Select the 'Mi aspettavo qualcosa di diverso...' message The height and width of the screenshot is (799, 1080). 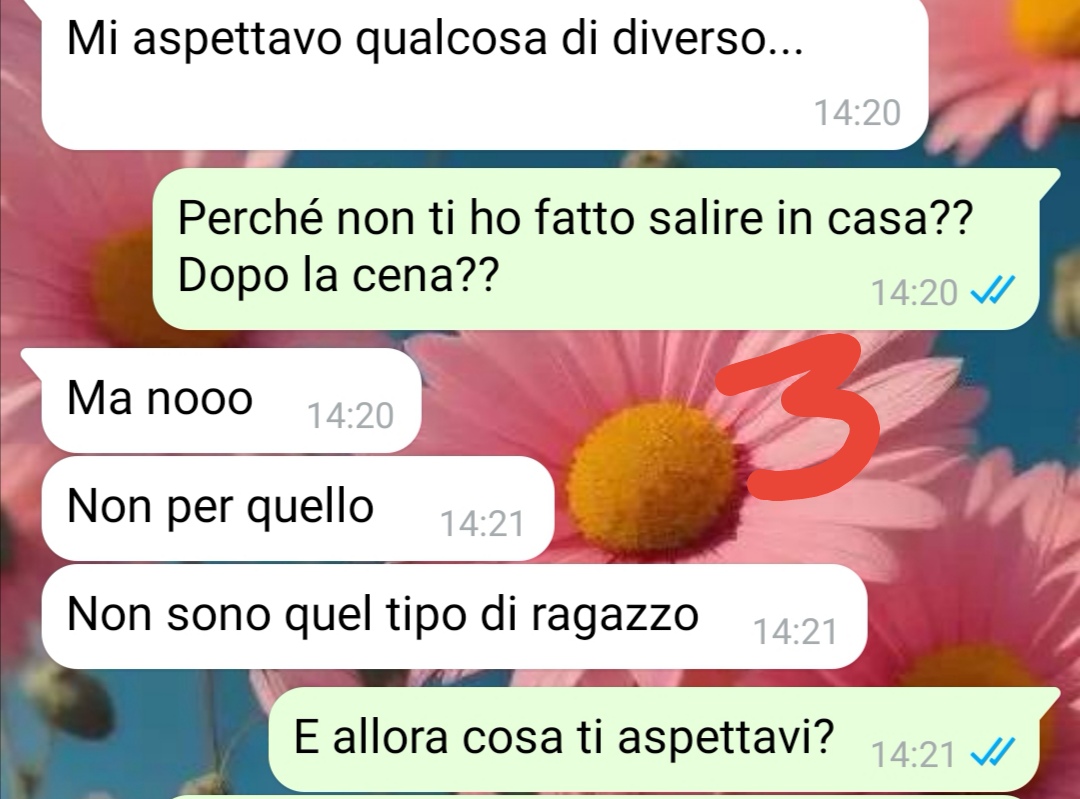coord(485,73)
